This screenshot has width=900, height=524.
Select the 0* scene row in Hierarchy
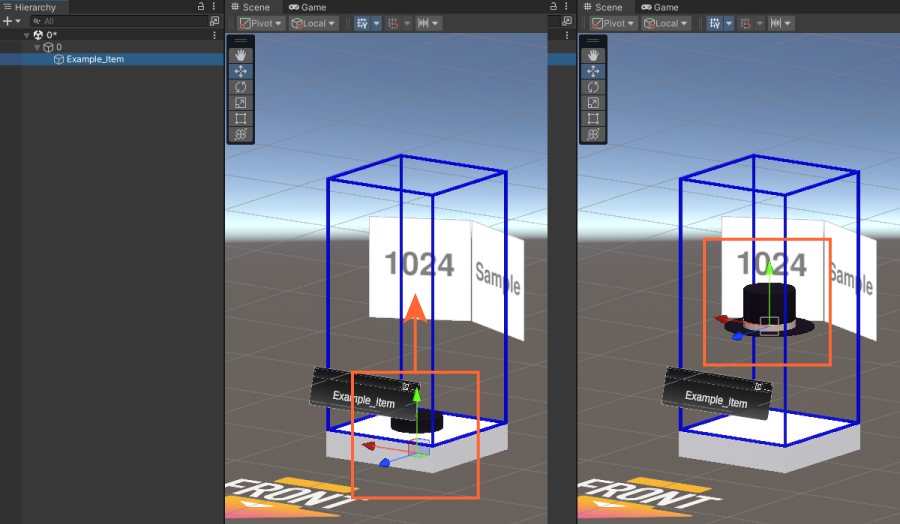[x=112, y=35]
